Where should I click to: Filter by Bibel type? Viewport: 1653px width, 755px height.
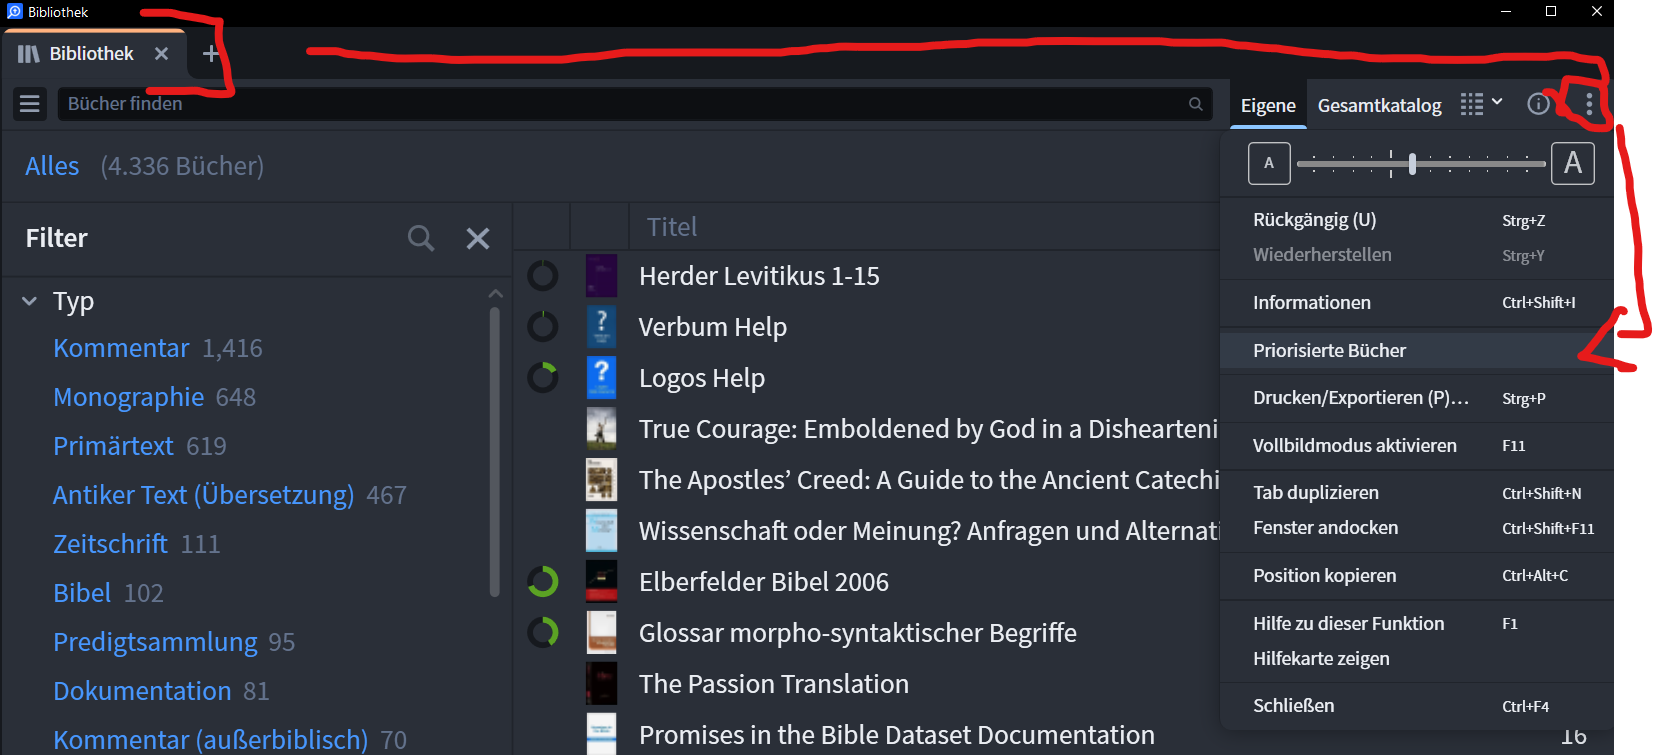(82, 593)
